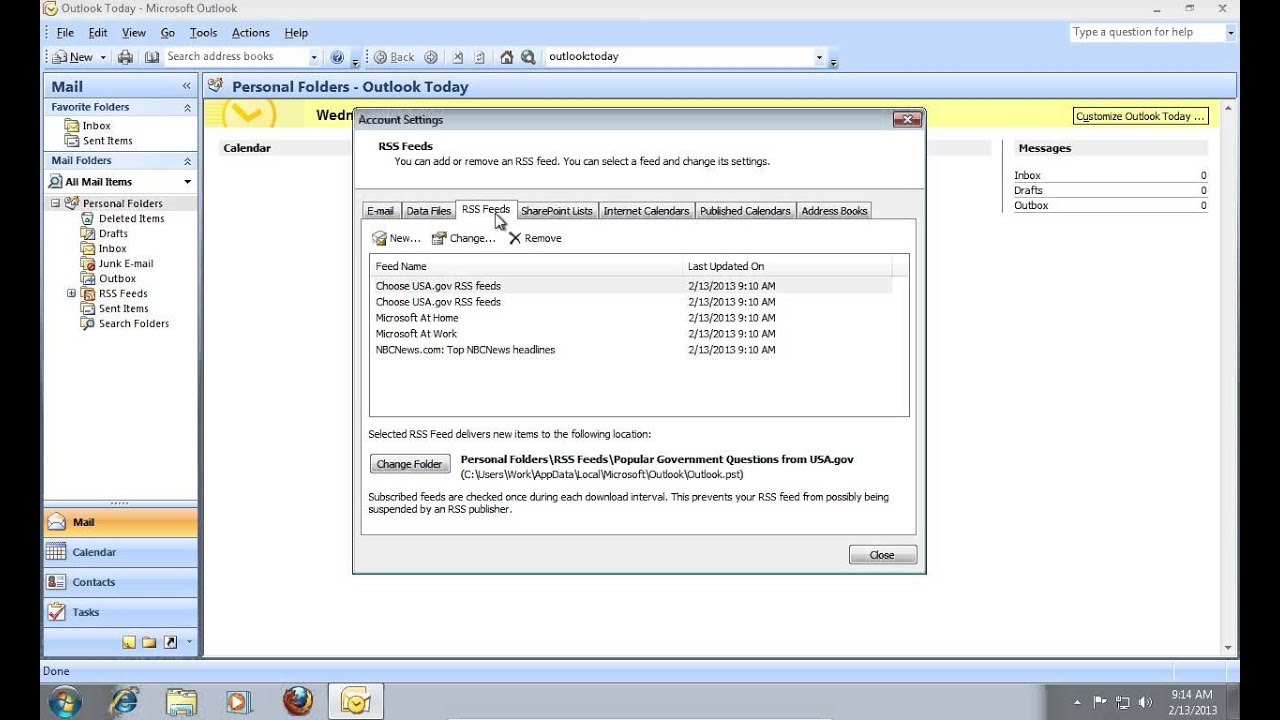1280x720 pixels.
Task: Open the Help menu
Action: [296, 32]
